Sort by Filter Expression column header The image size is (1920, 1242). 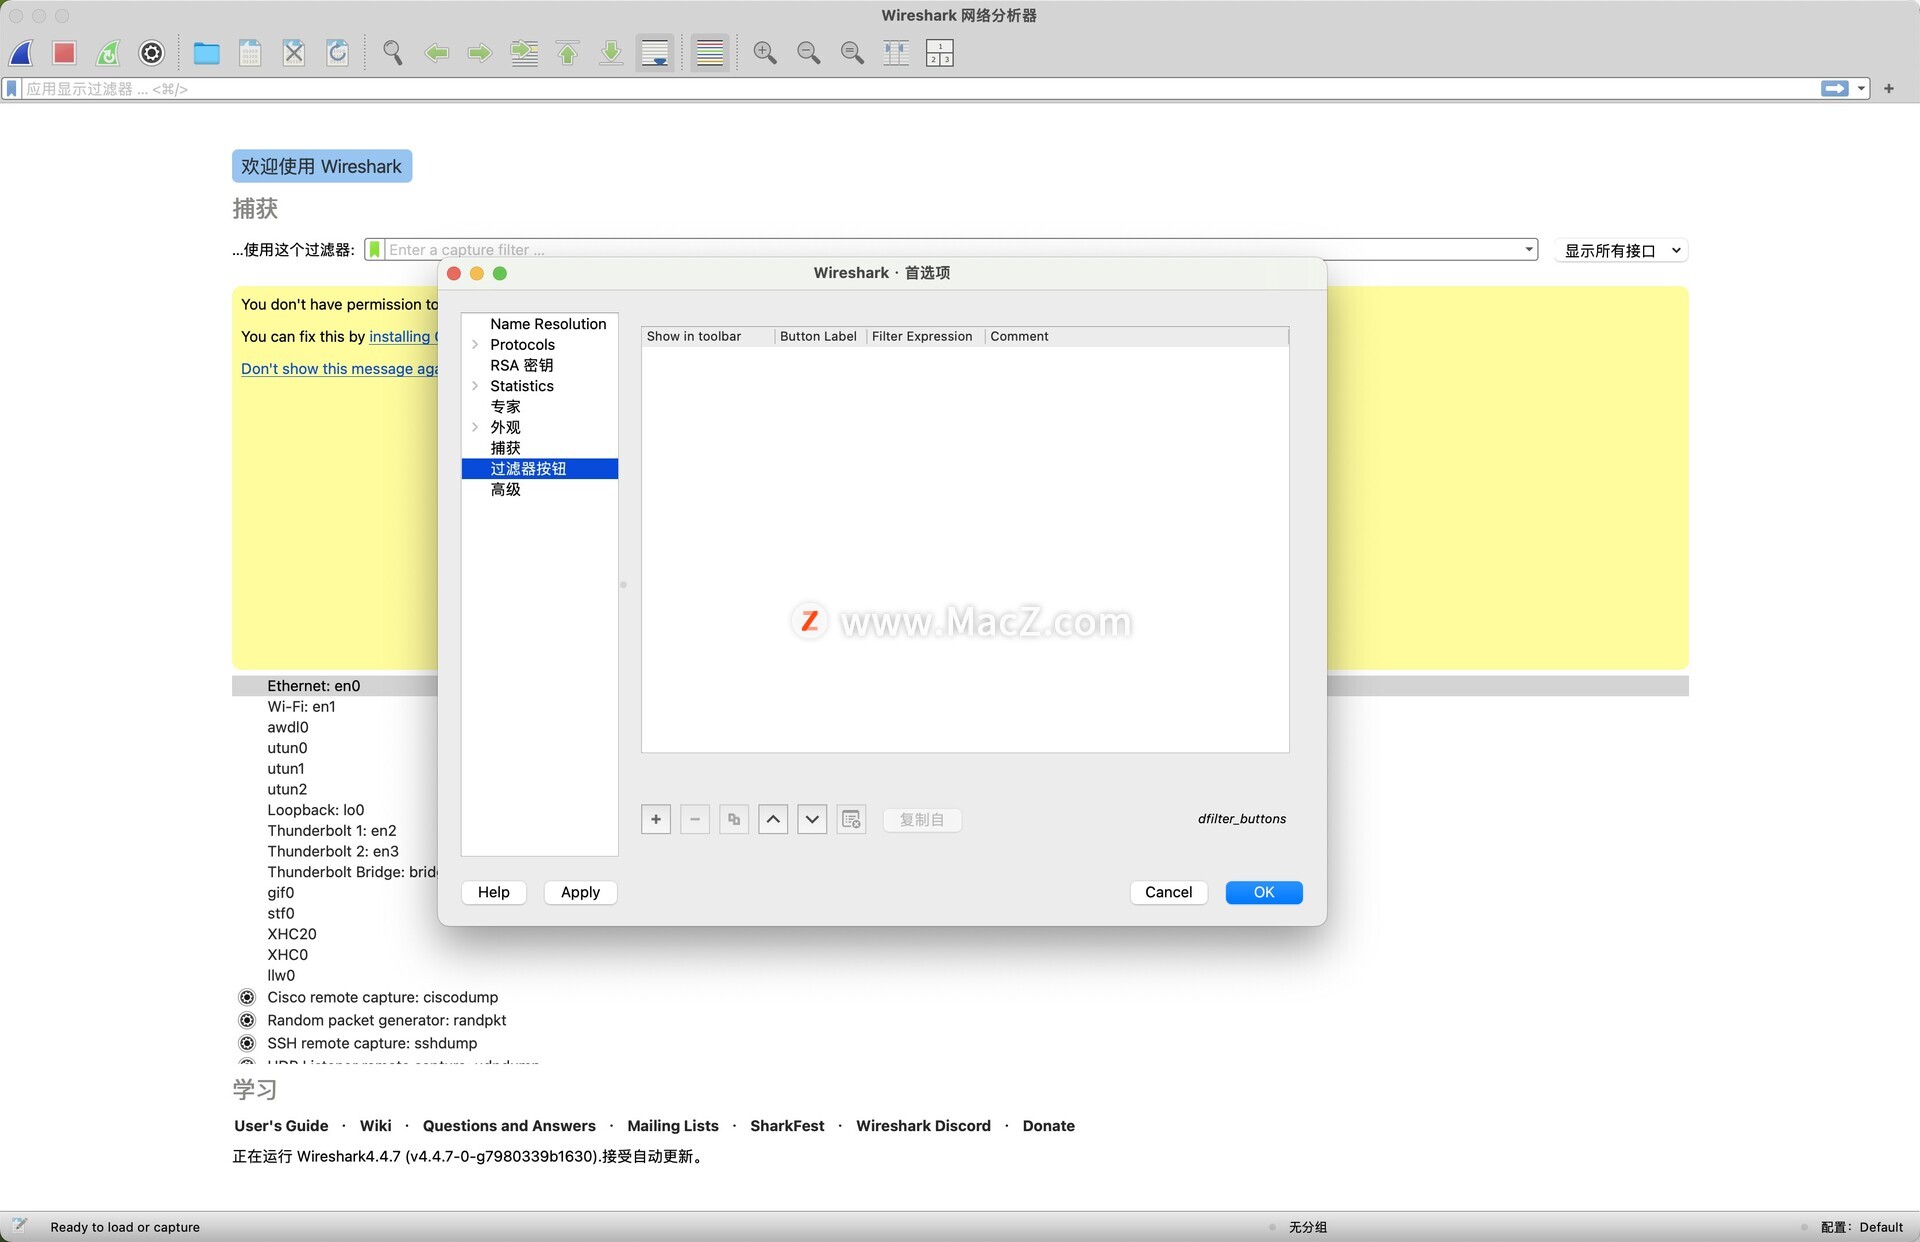[x=922, y=337]
